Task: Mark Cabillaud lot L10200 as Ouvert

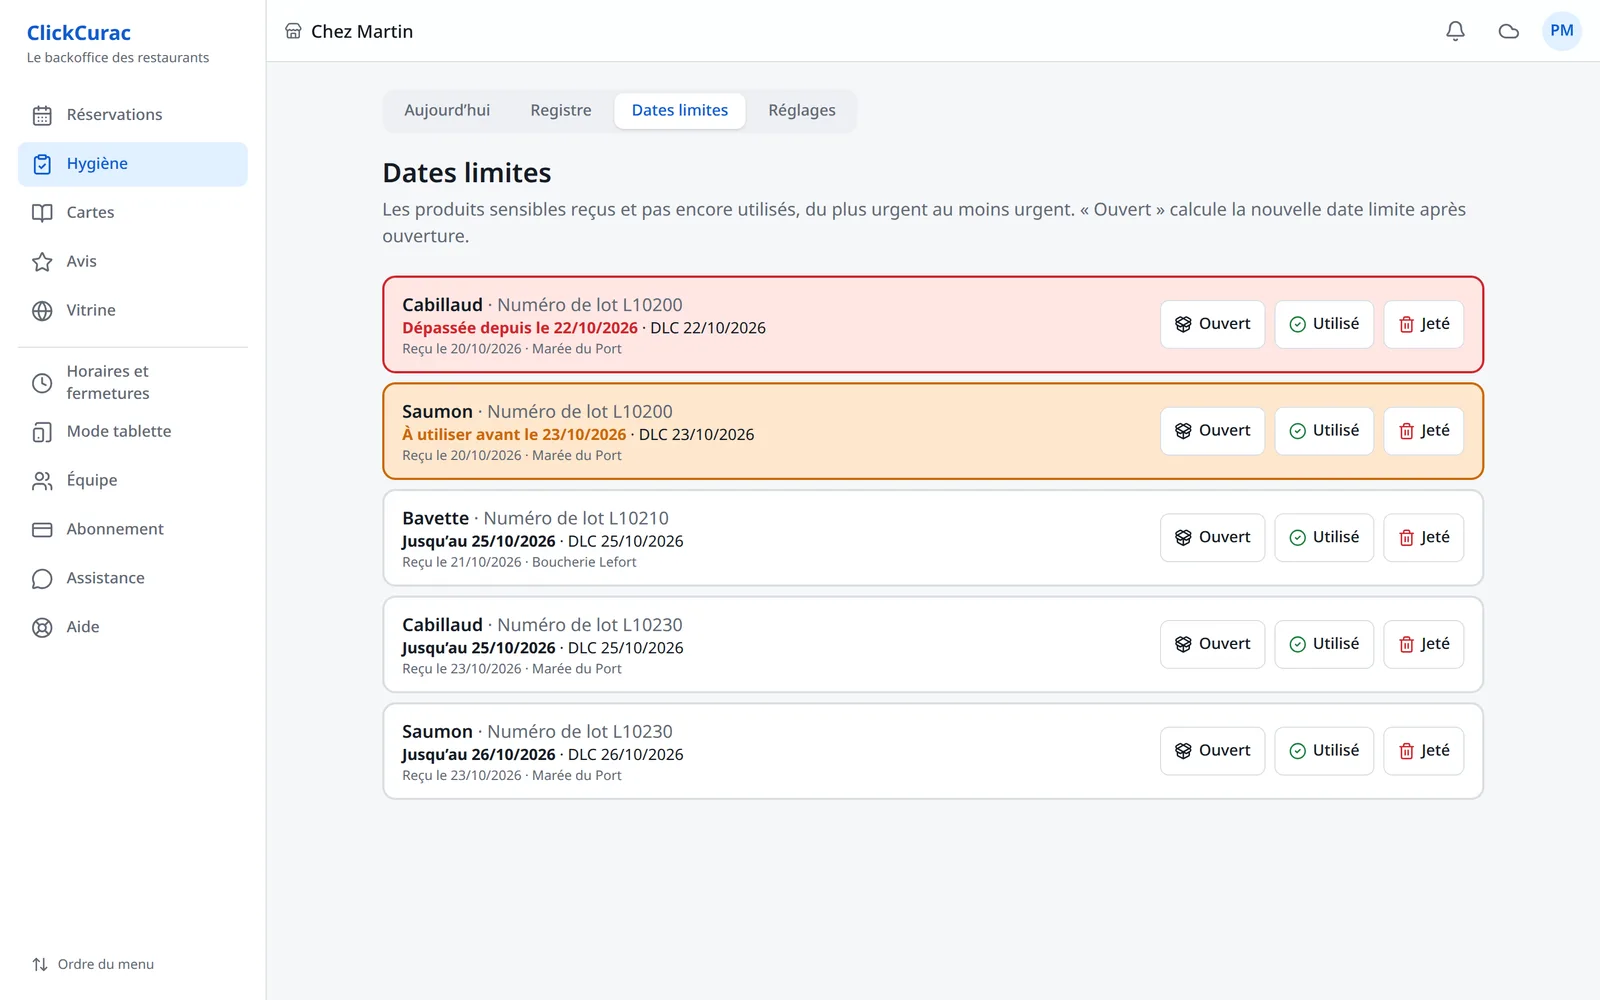Action: coord(1212,324)
